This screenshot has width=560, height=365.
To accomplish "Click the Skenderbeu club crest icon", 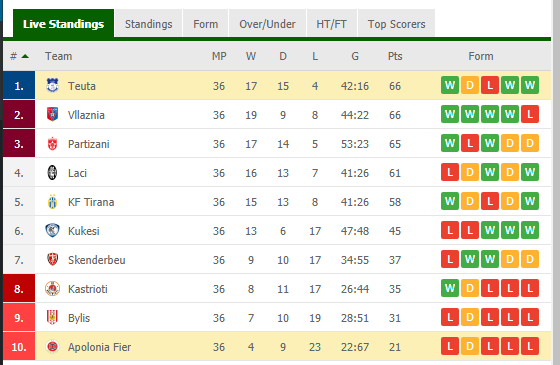I will coord(52,260).
